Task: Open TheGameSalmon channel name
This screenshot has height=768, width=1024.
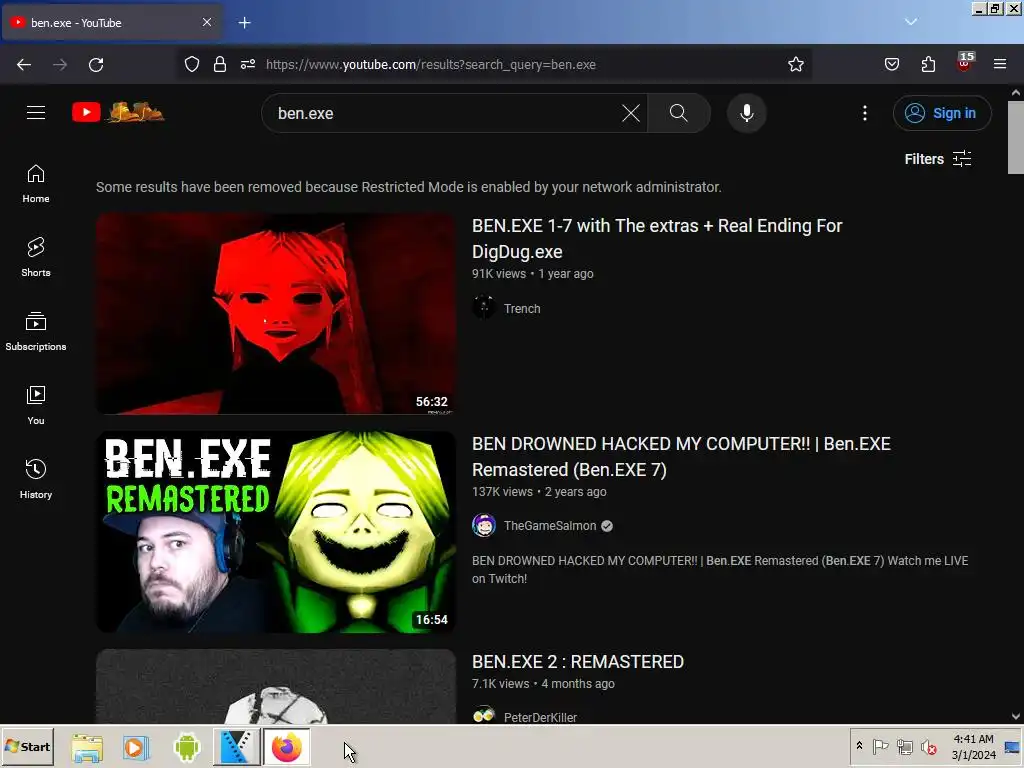Action: 550,526
